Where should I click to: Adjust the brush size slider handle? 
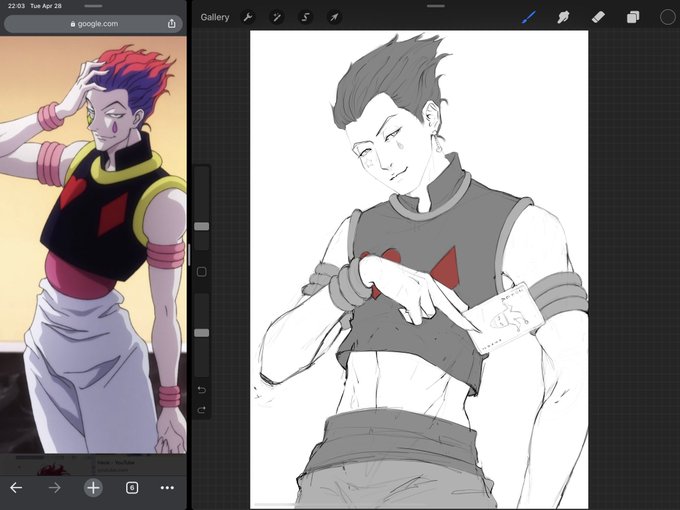tap(202, 226)
